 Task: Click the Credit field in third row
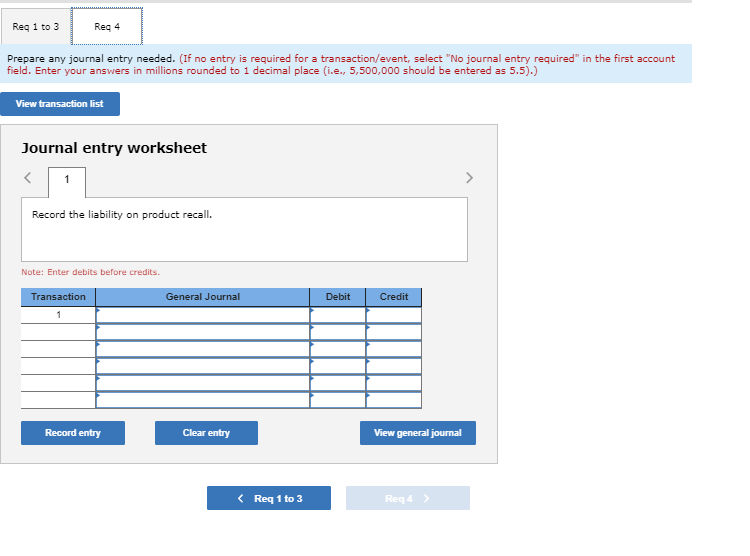pos(394,349)
